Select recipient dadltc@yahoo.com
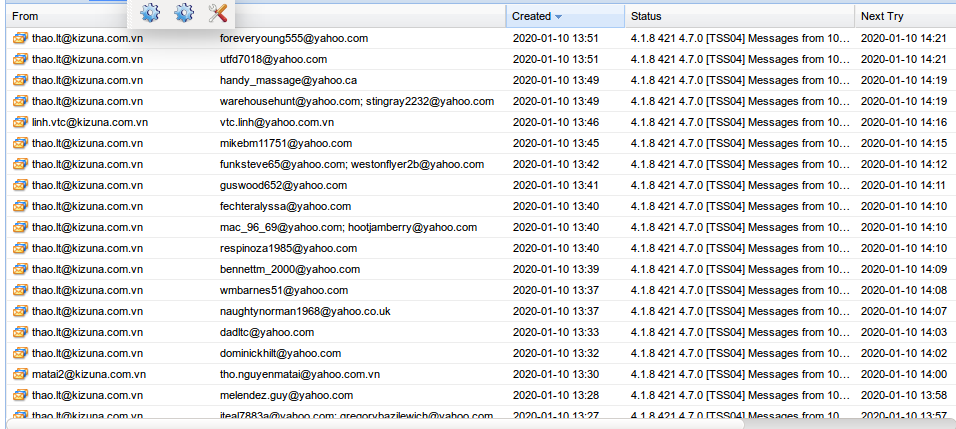The image size is (956, 429). click(267, 333)
